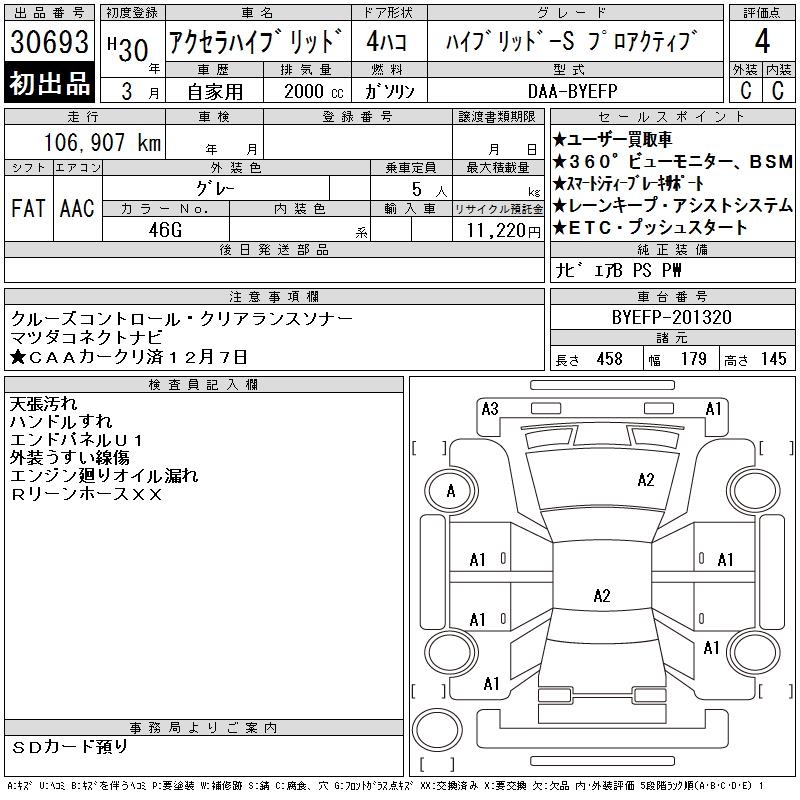Image resolution: width=800 pixels, height=800 pixels.
Task: Select the 初出品 black label
Action: click(x=49, y=83)
